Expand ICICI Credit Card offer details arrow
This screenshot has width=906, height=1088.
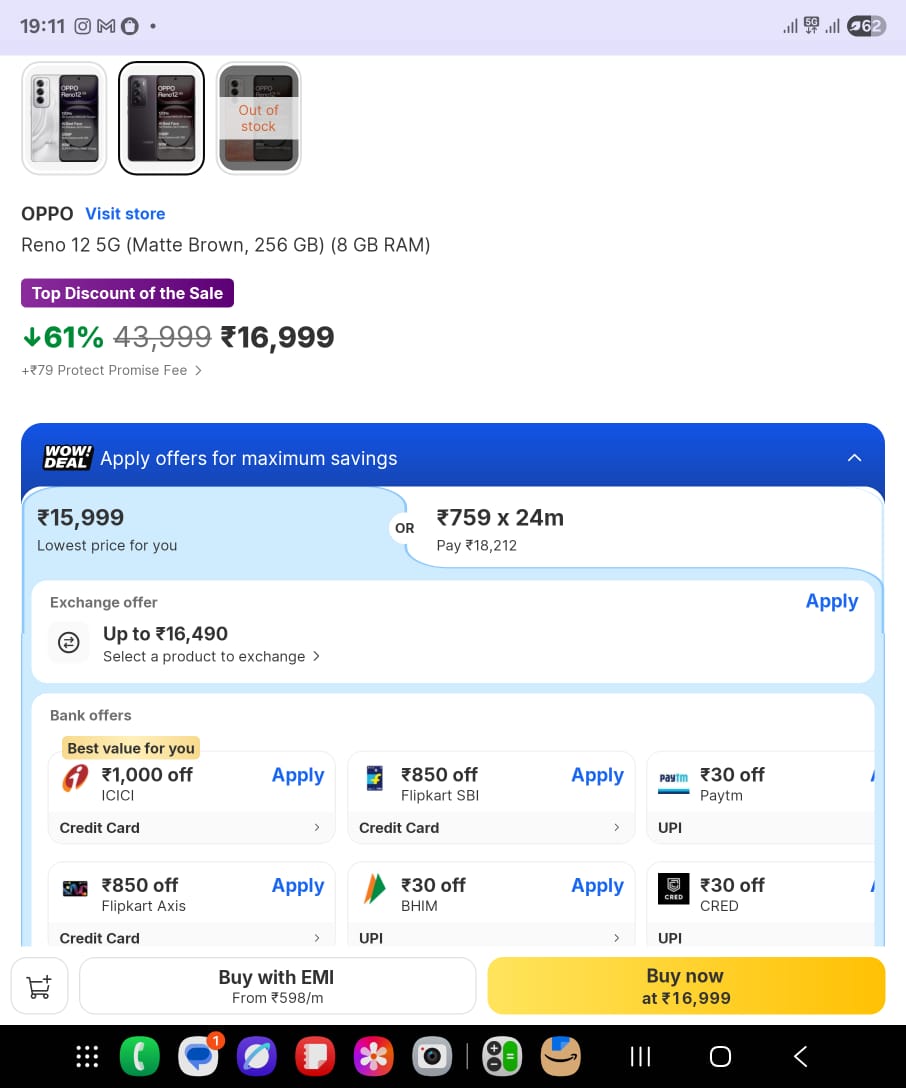[x=317, y=828]
